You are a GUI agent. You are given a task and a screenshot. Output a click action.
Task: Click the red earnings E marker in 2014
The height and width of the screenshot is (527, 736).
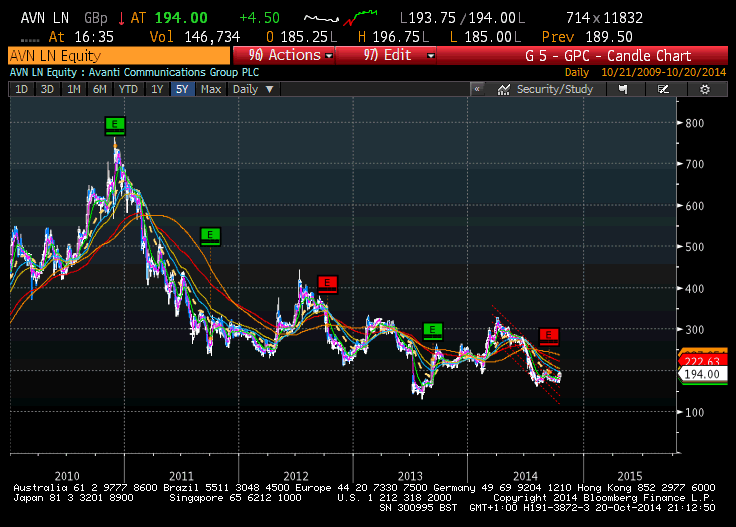(x=548, y=336)
